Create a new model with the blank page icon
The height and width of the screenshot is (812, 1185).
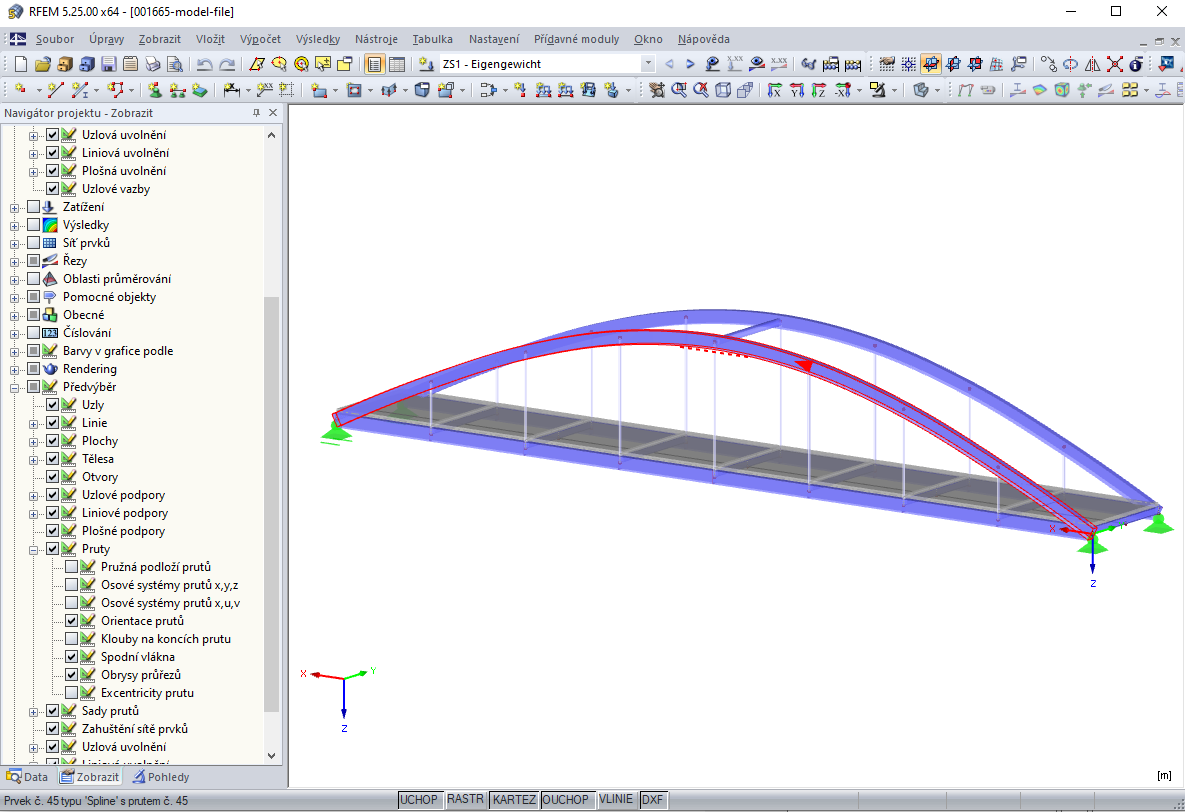pyautogui.click(x=21, y=64)
